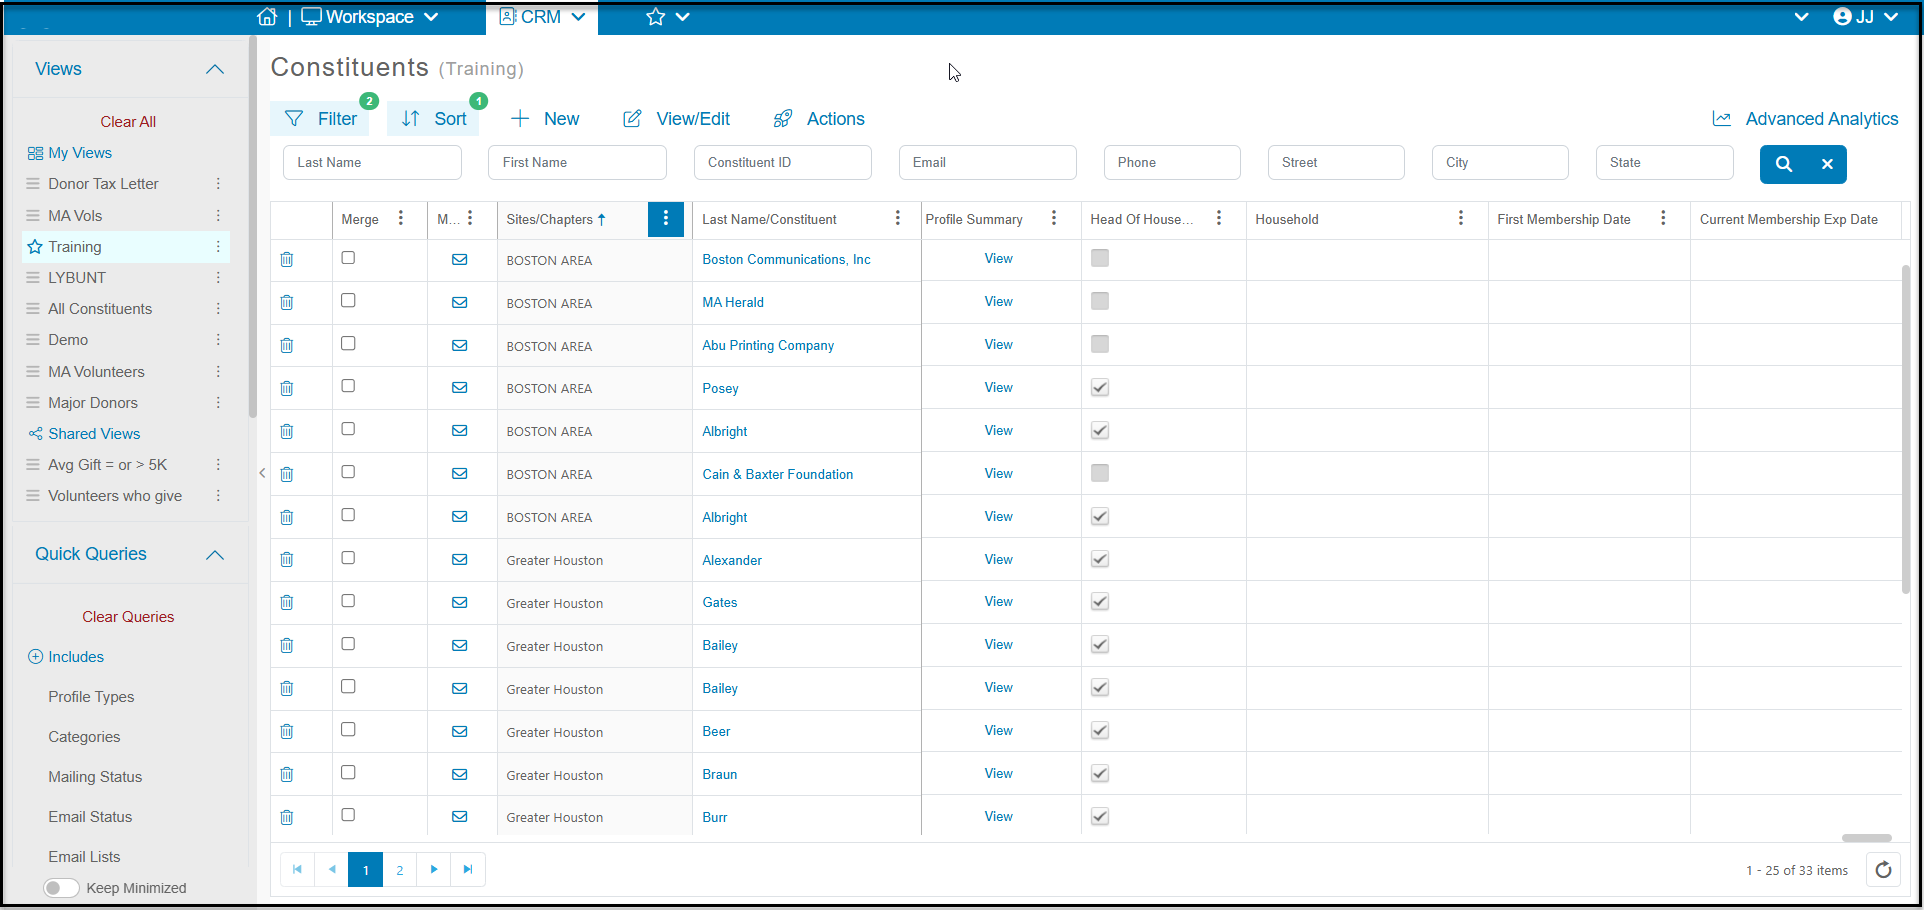Go to the Home icon
The image size is (1924, 910).
coord(267,17)
